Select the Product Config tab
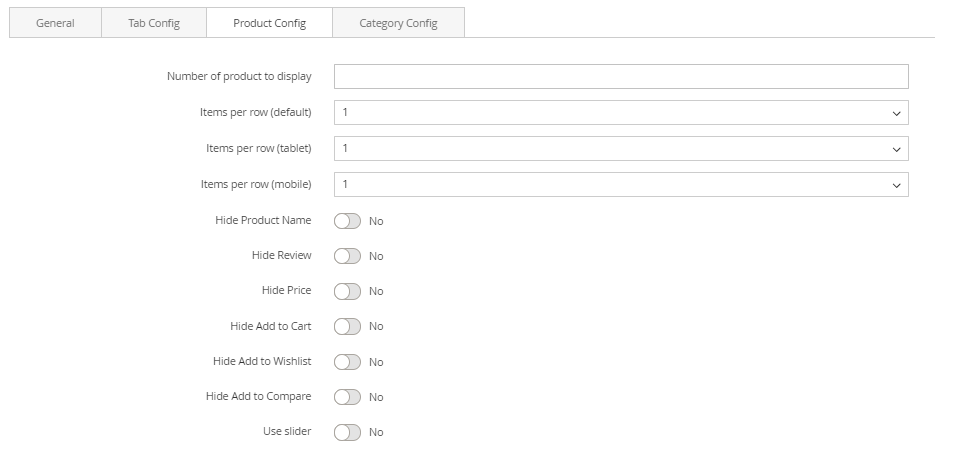Image resolution: width=978 pixels, height=464 pixels. (269, 23)
